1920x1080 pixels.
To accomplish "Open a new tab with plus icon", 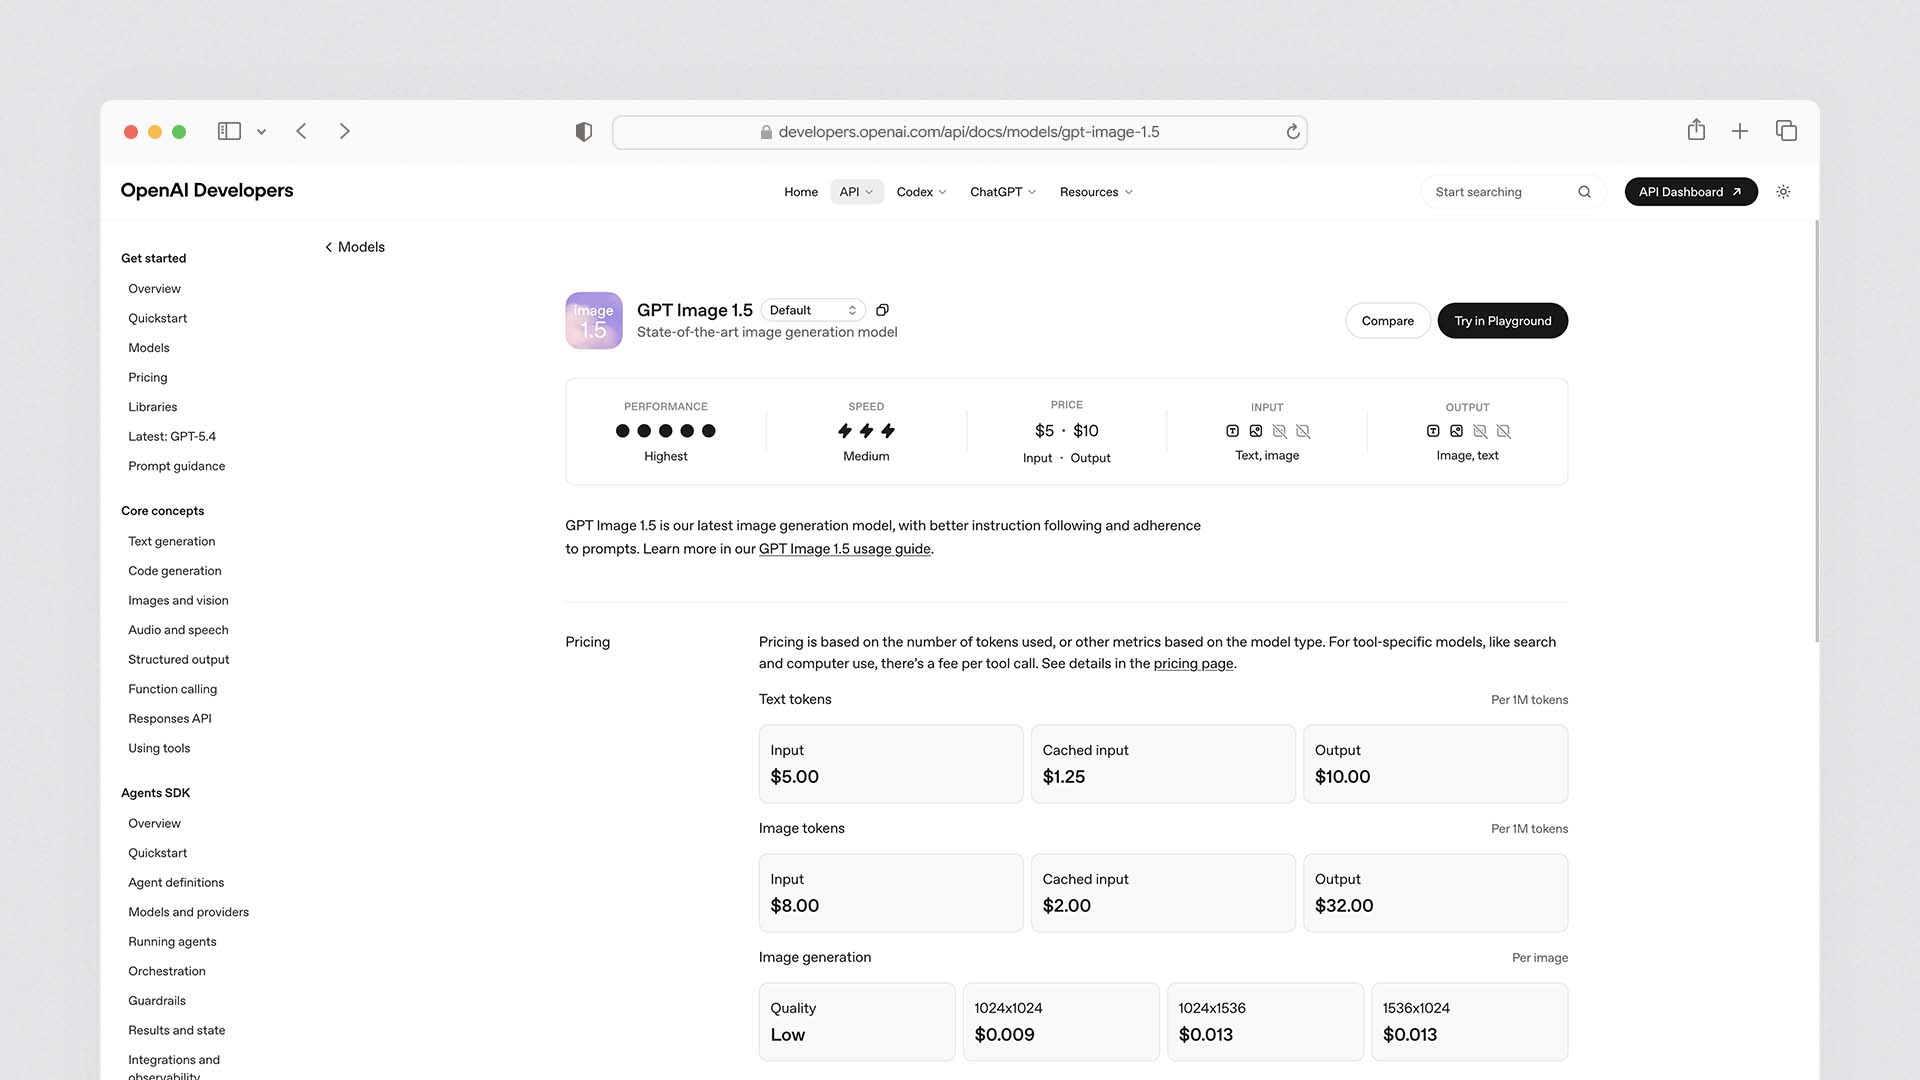I will [x=1740, y=131].
